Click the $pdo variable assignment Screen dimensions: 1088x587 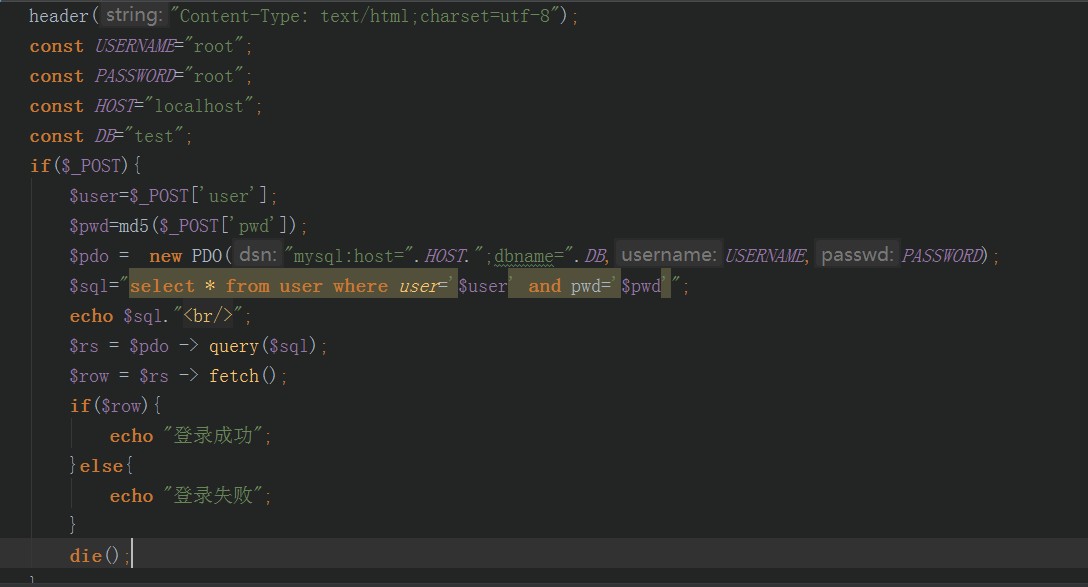coord(89,256)
